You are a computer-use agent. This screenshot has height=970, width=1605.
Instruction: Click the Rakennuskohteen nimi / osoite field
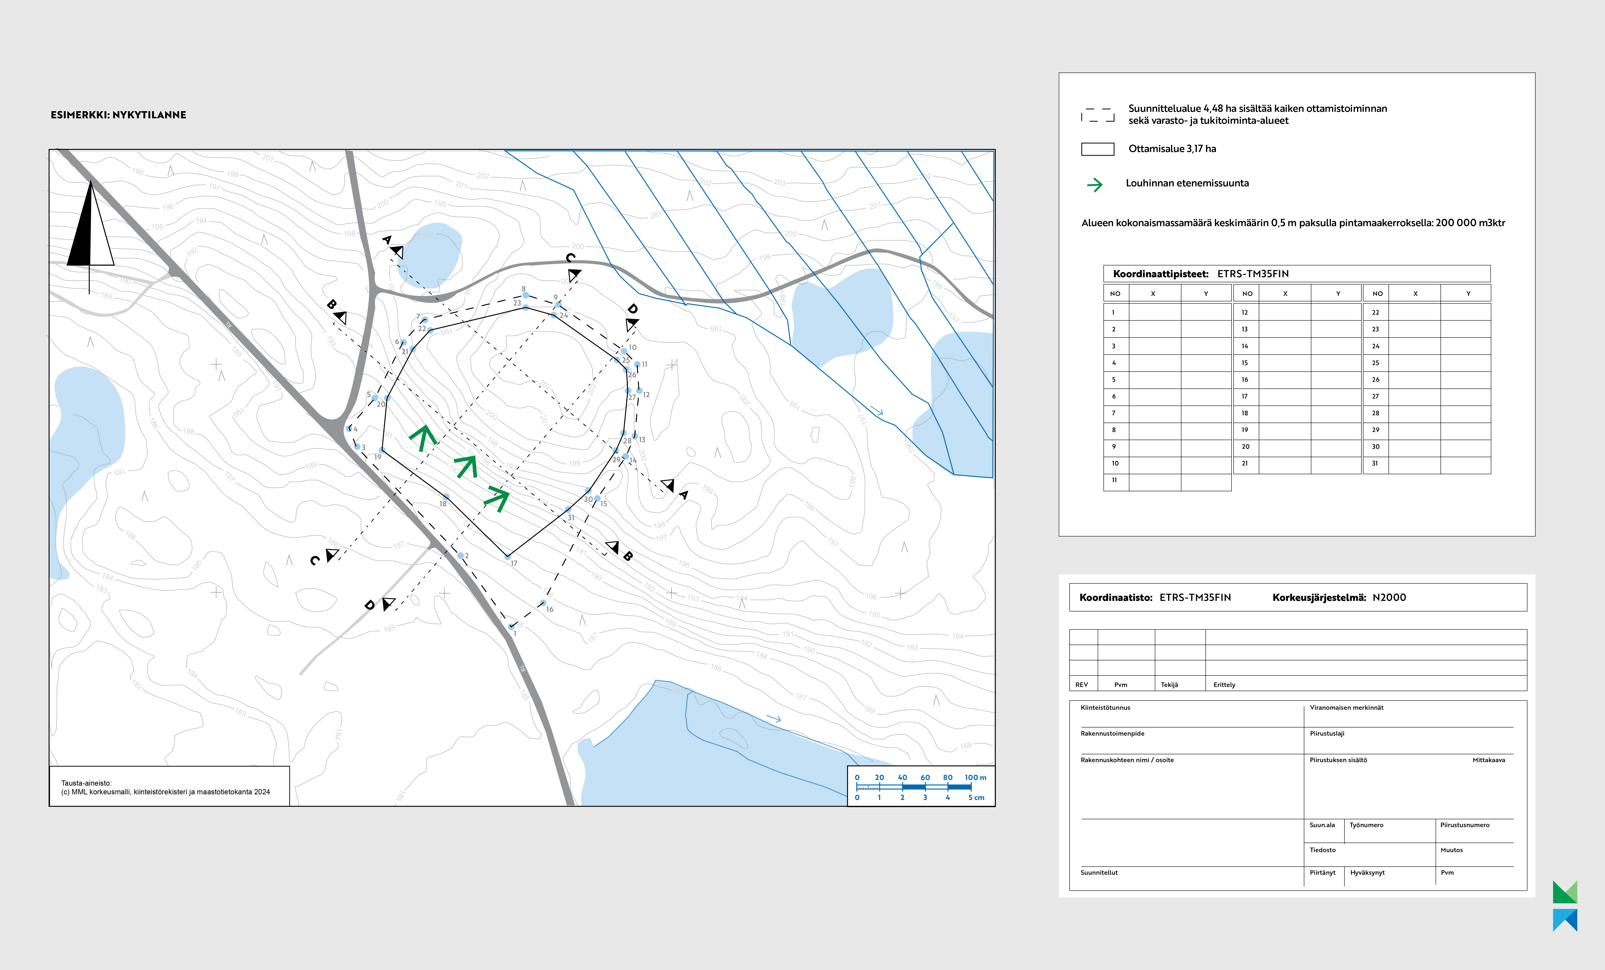[1192, 786]
